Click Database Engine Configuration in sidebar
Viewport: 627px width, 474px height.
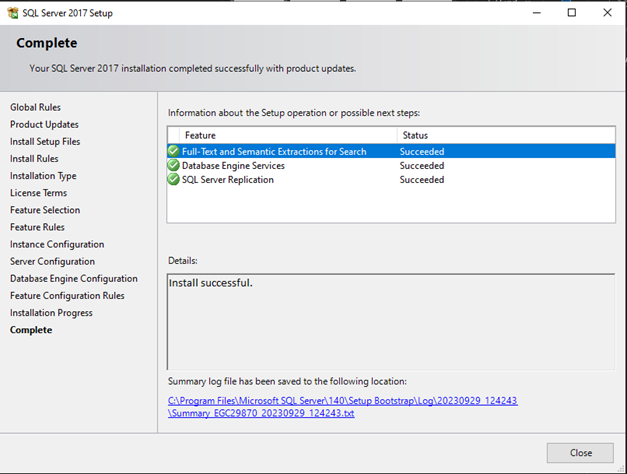[x=74, y=279]
